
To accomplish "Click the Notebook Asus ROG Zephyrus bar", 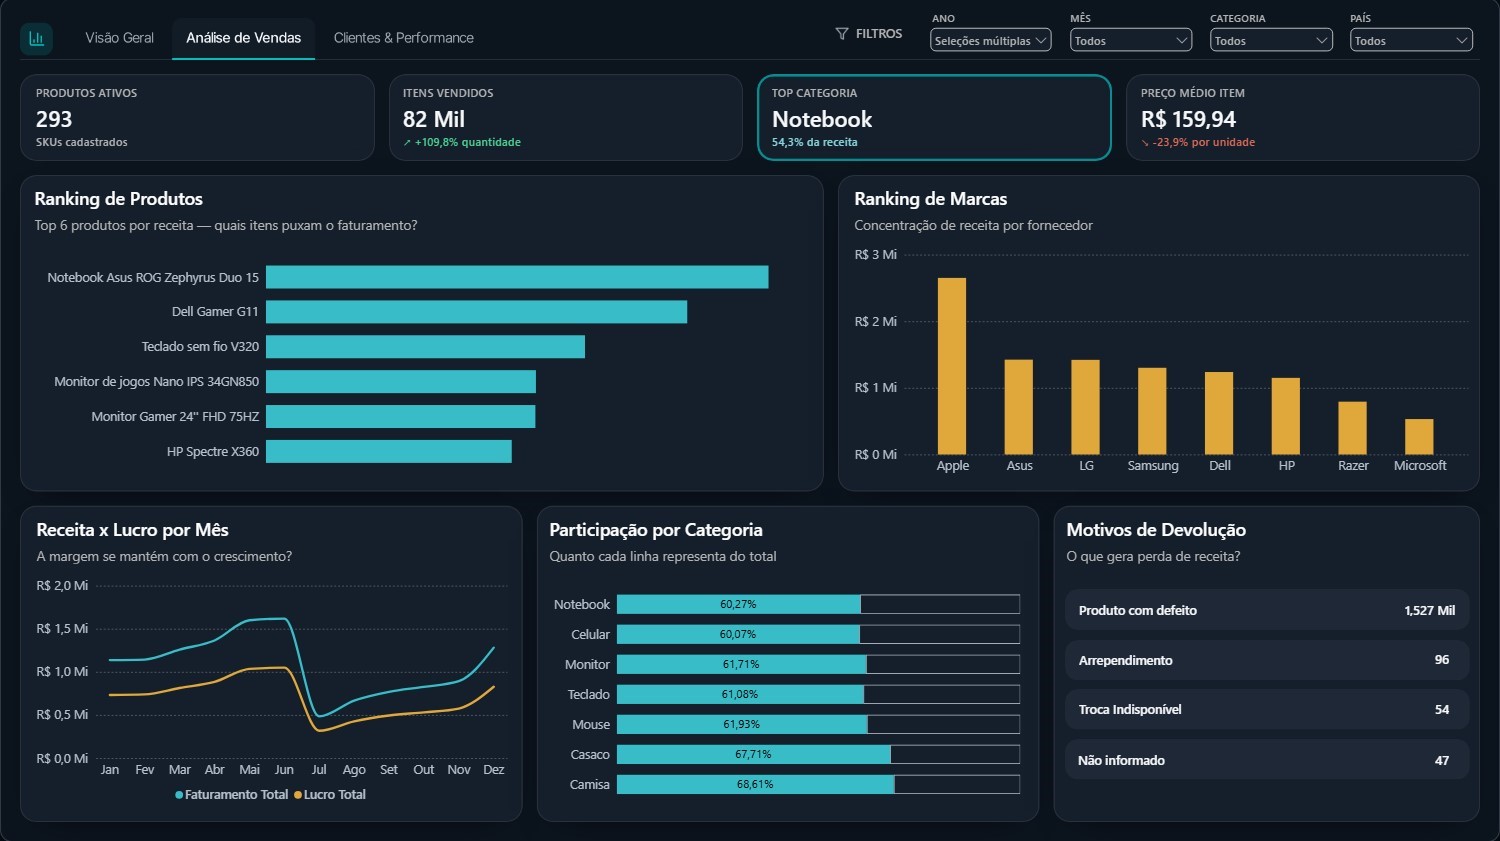I will (x=517, y=277).
